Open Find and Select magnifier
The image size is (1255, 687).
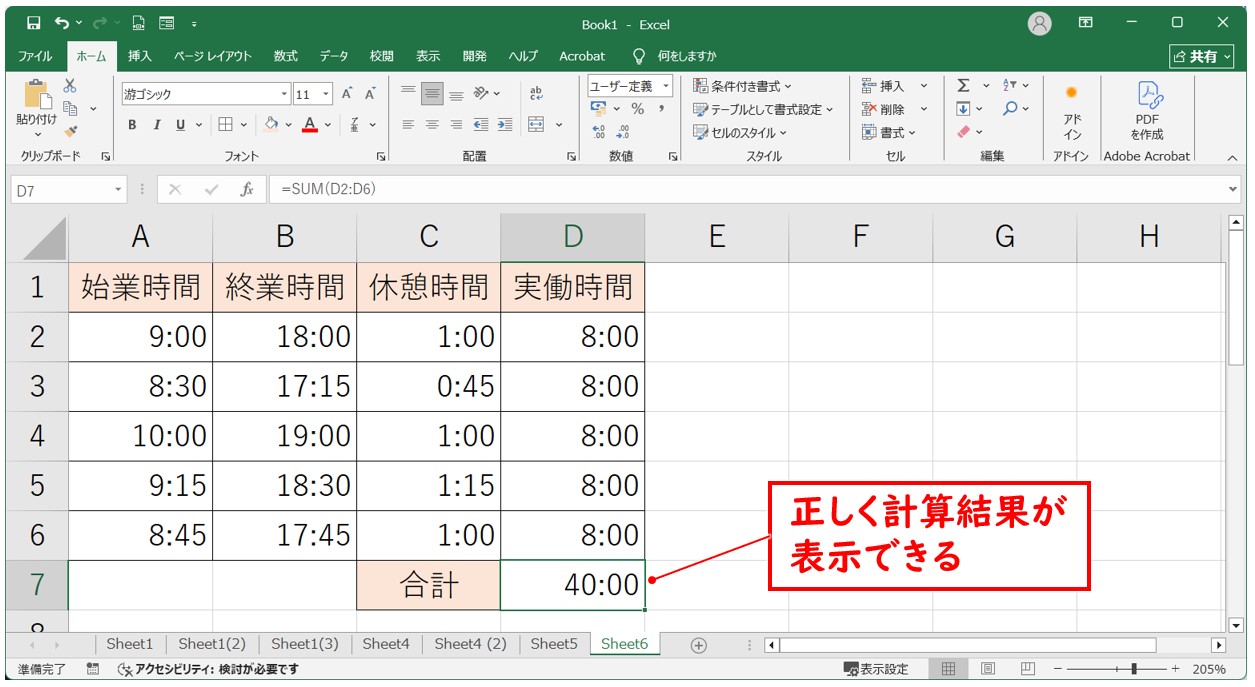pyautogui.click(x=1010, y=108)
